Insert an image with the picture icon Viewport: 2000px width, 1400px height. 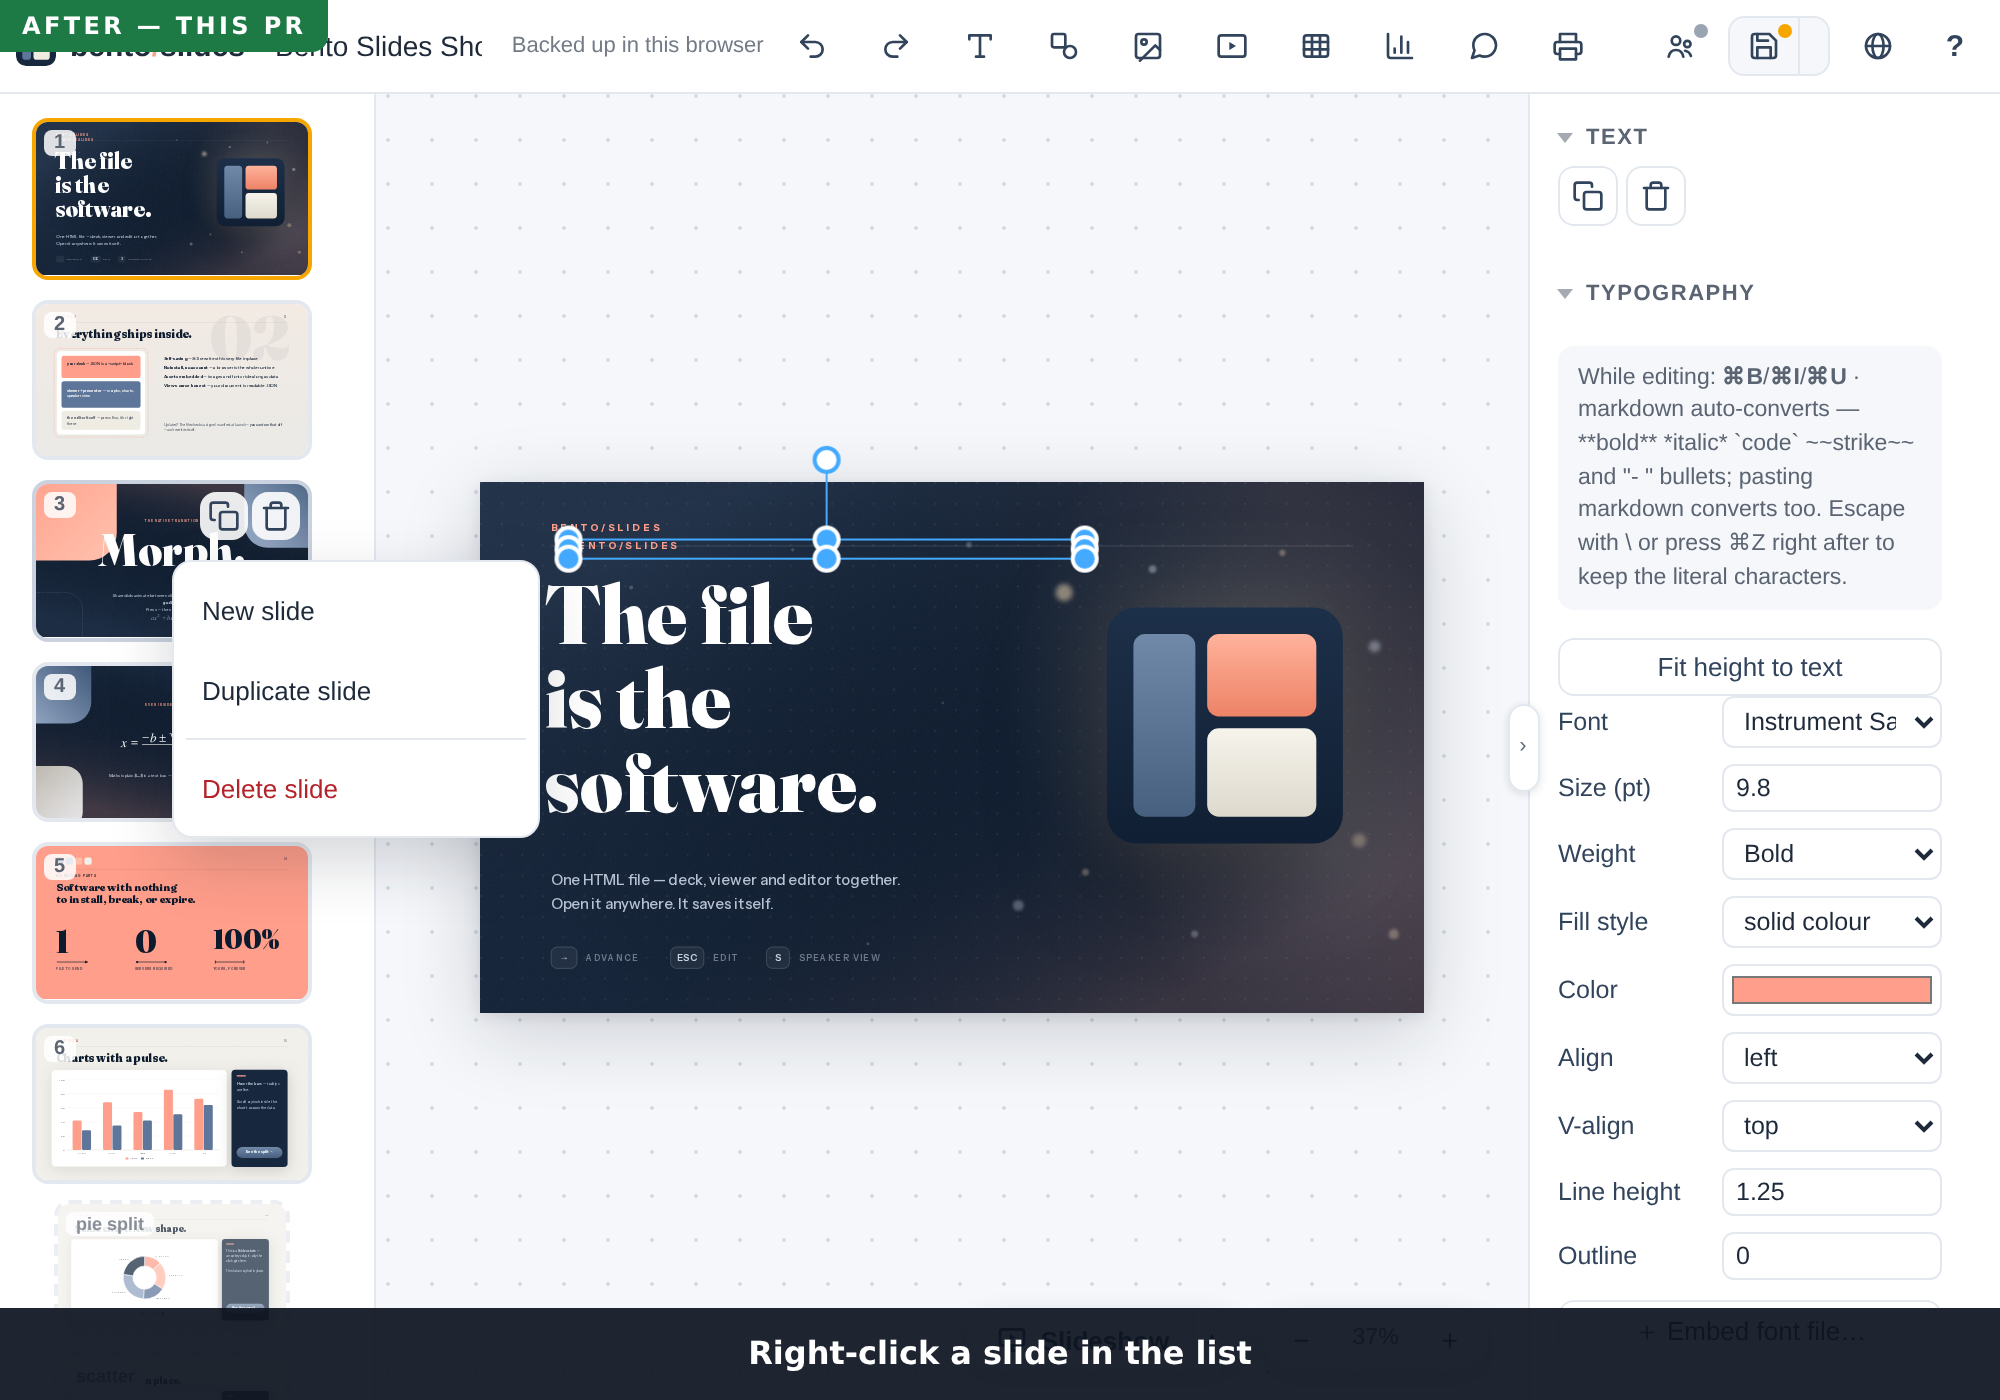click(1148, 46)
